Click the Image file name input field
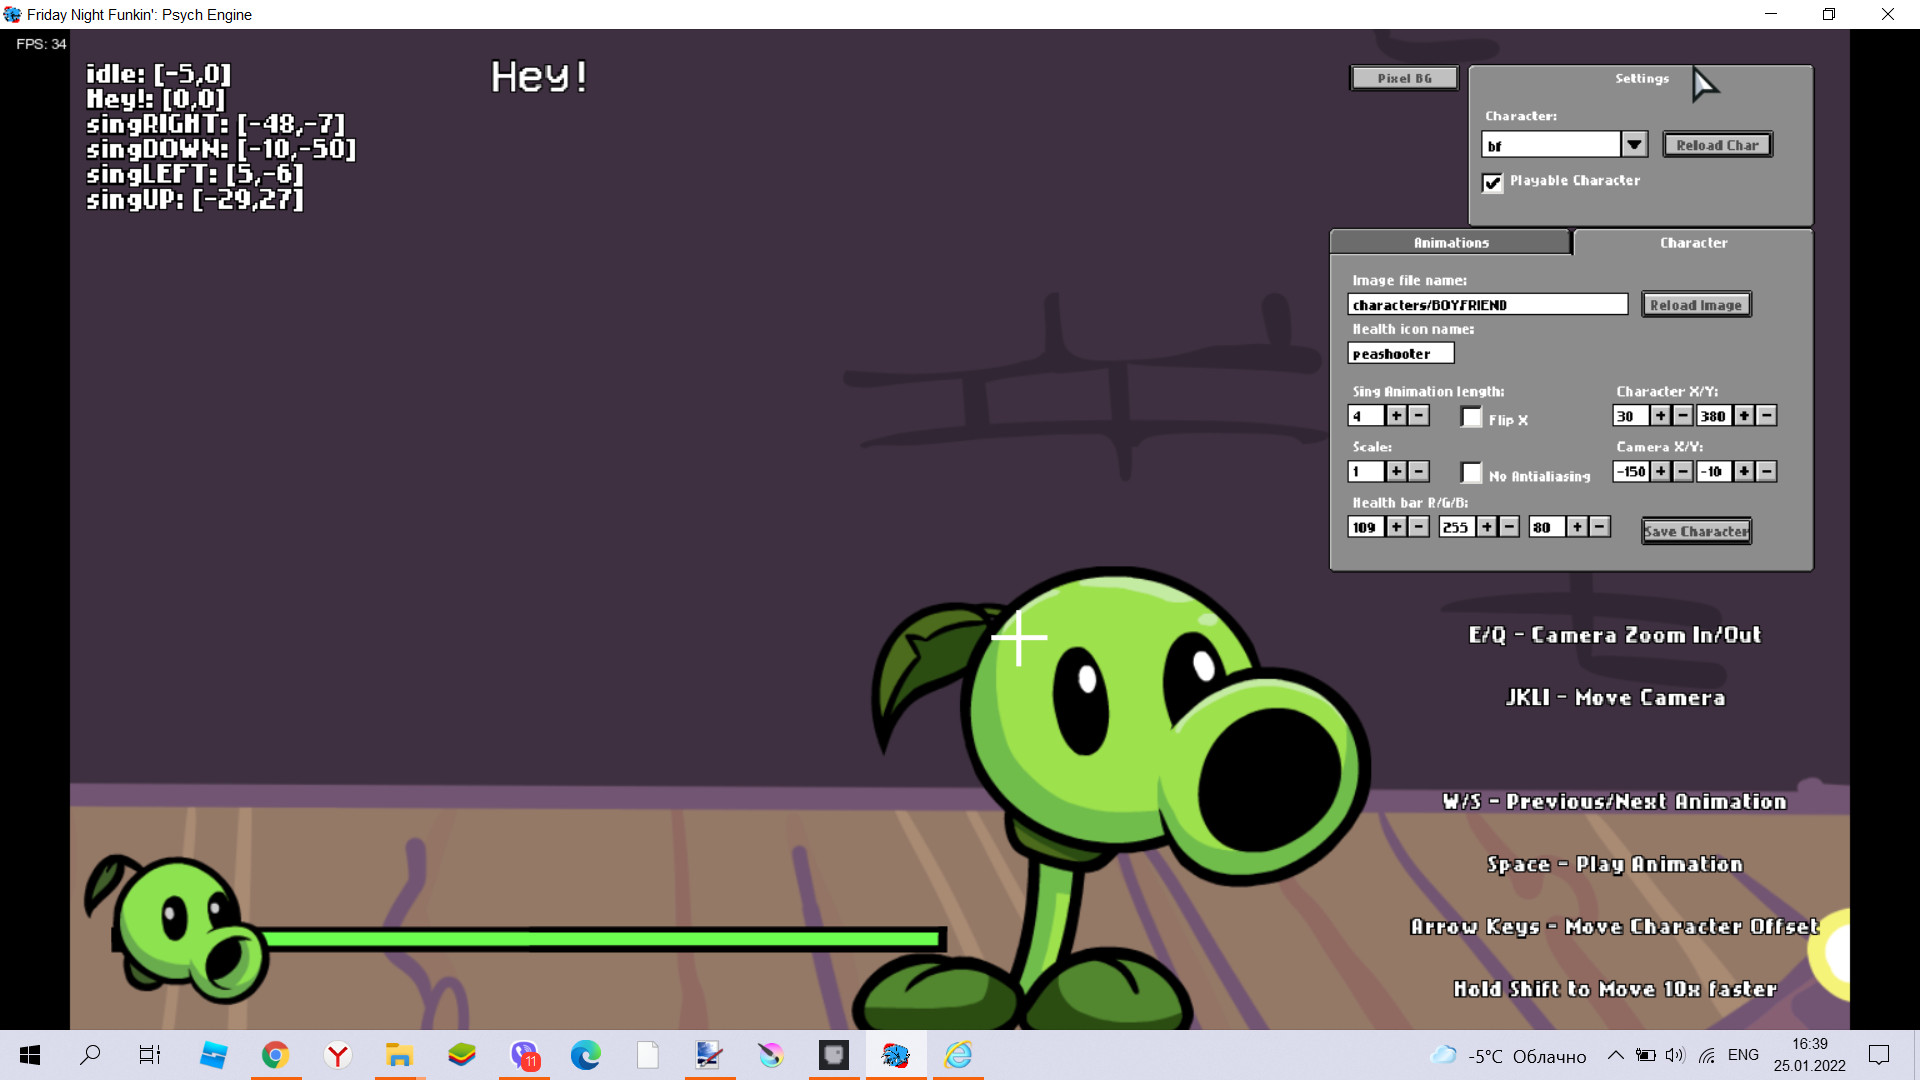The width and height of the screenshot is (1920, 1080). 1488,304
